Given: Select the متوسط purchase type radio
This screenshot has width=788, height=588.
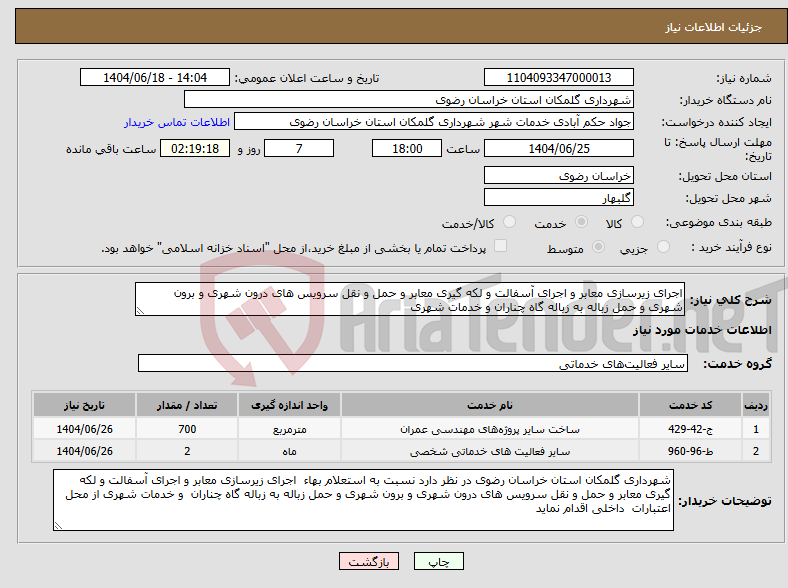Looking at the screenshot, I should (599, 246).
